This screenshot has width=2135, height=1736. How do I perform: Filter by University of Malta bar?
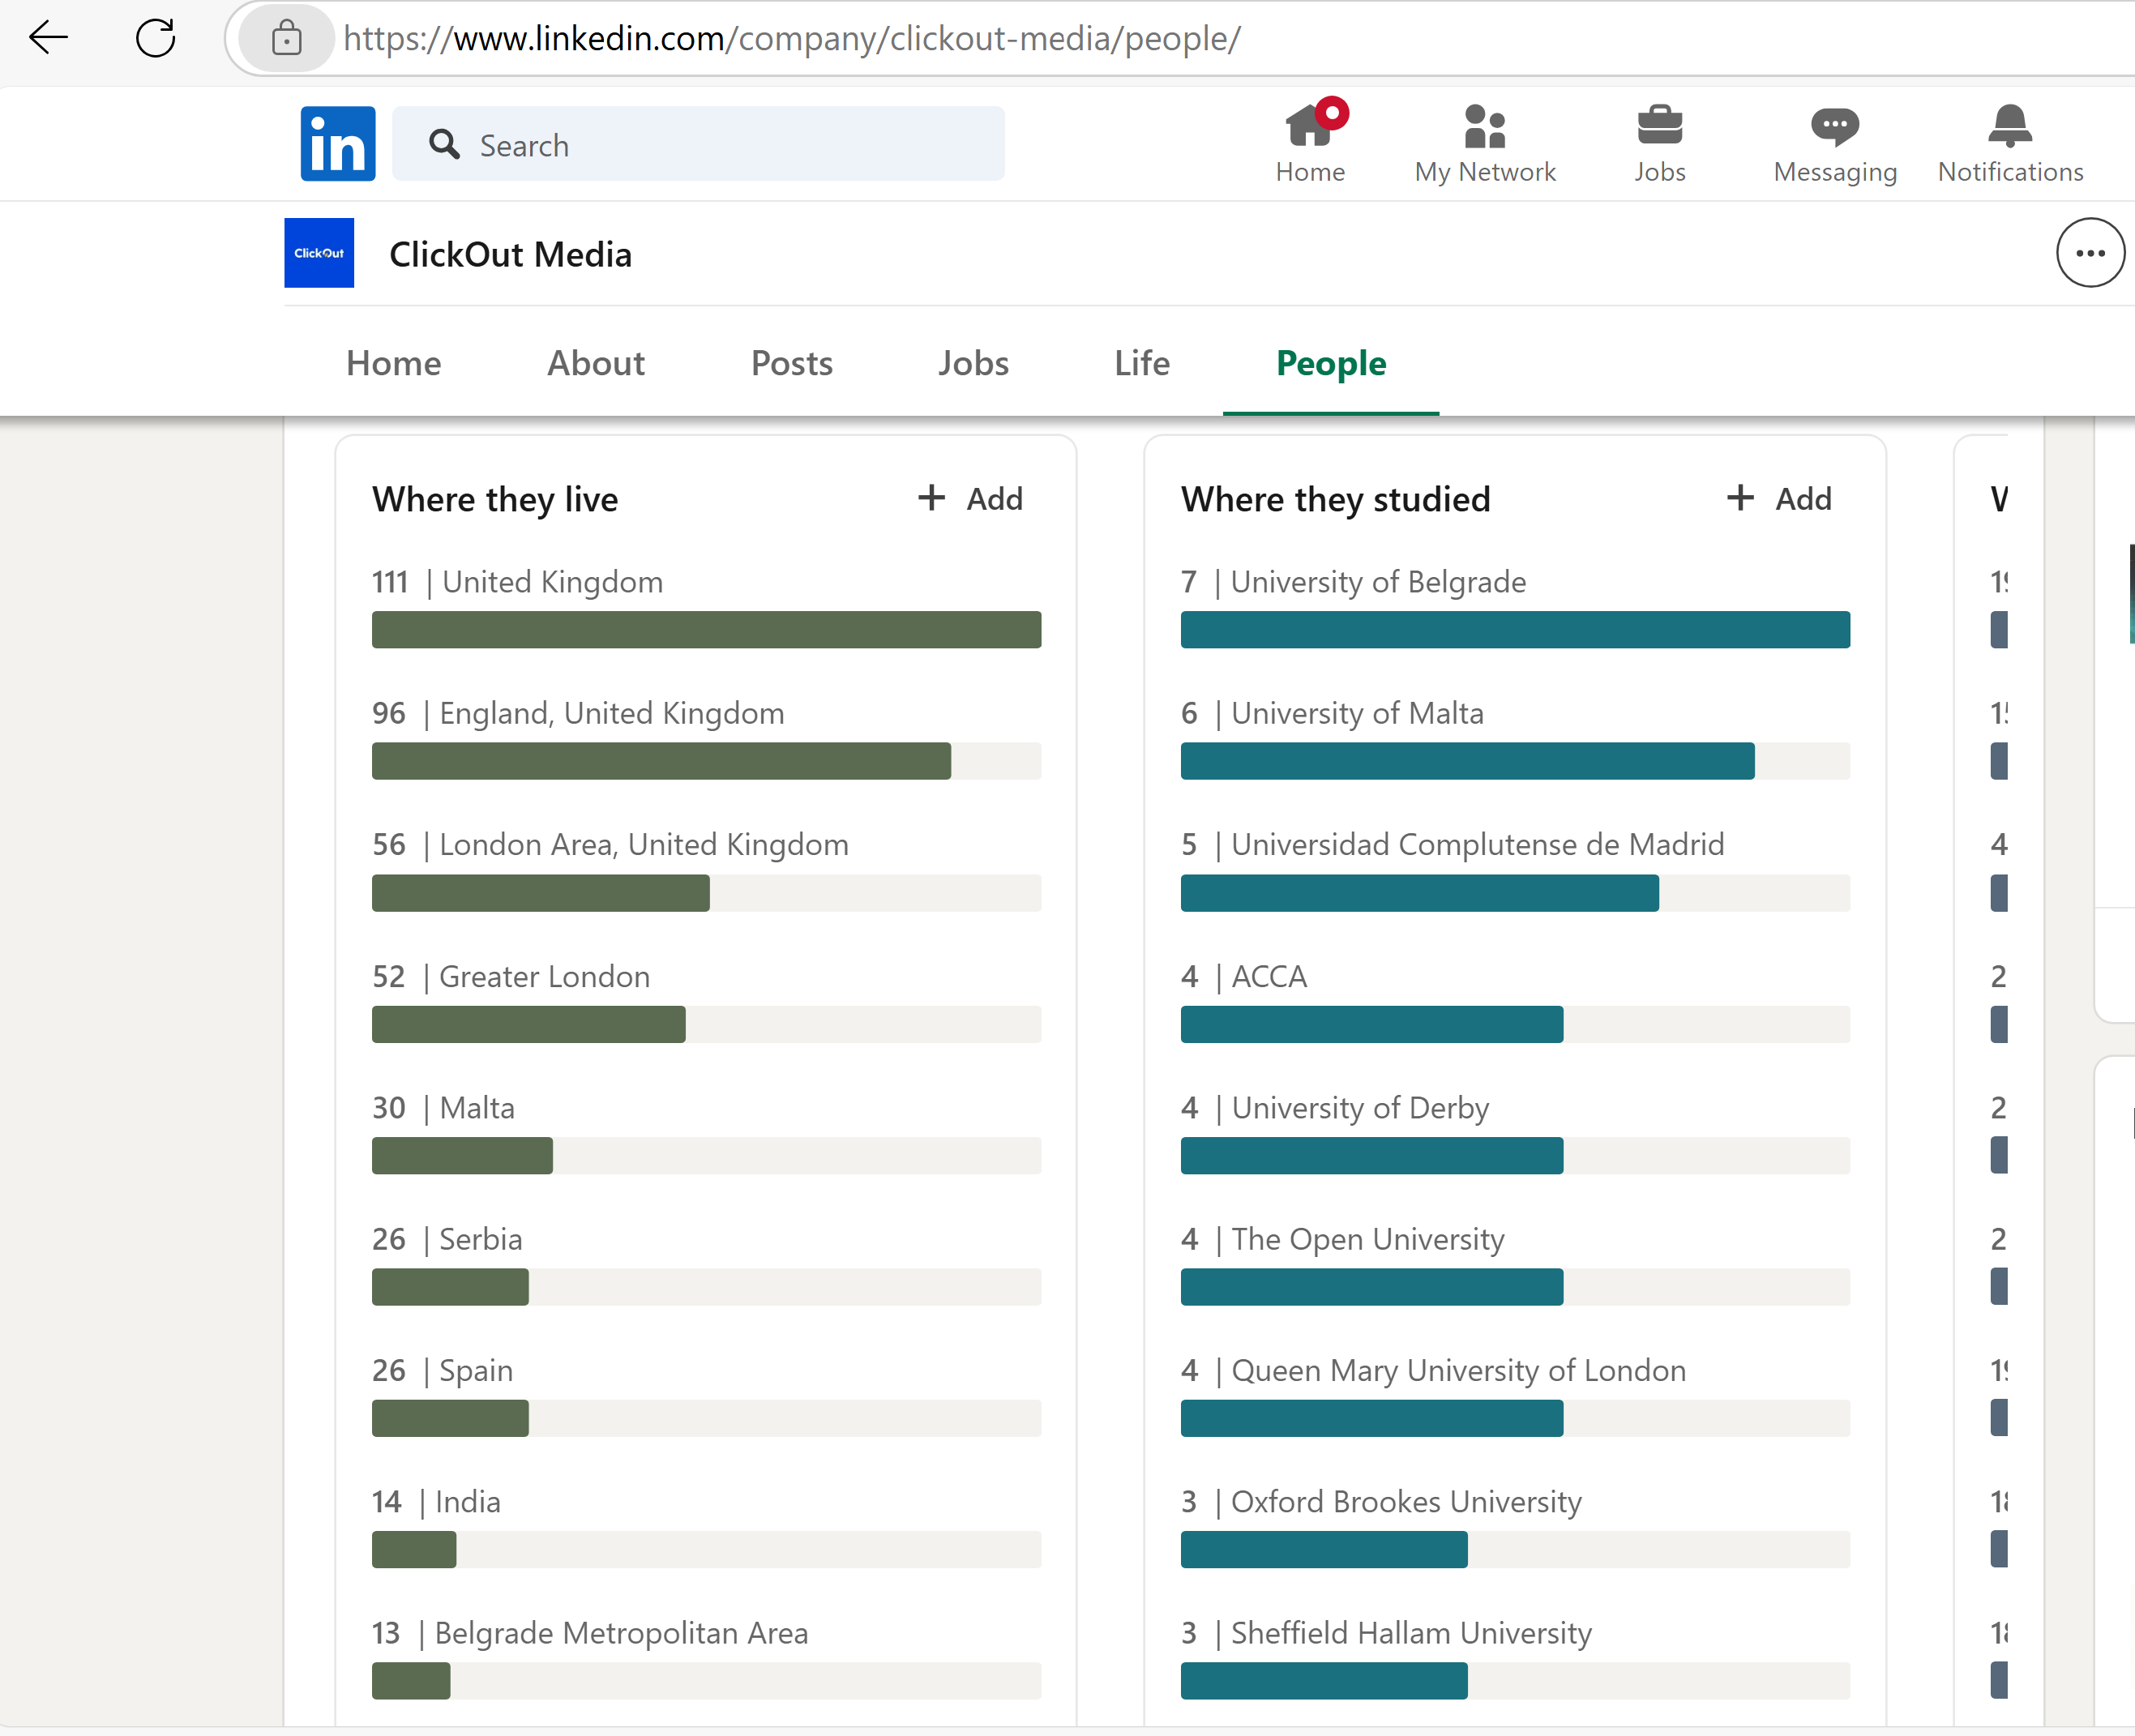tap(1515, 761)
